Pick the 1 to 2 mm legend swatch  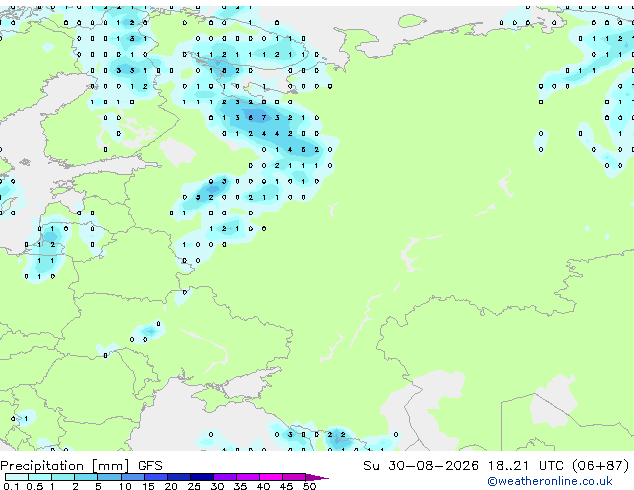click(63, 477)
